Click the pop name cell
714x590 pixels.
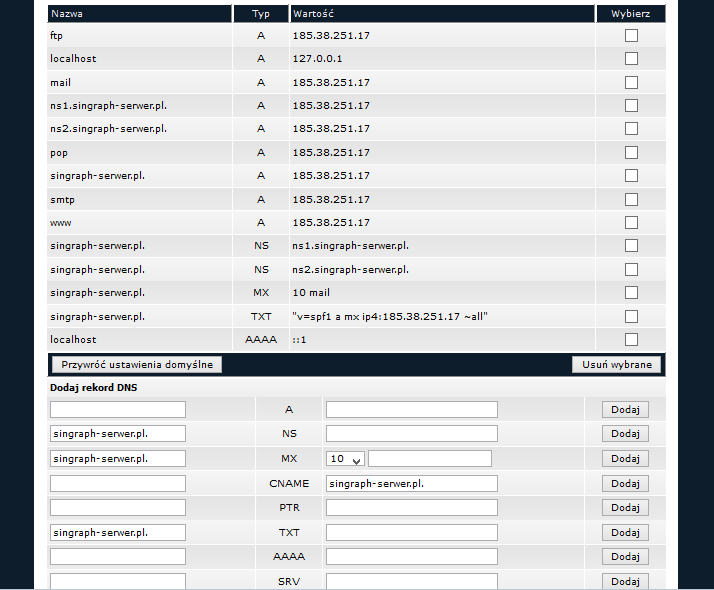pos(59,153)
